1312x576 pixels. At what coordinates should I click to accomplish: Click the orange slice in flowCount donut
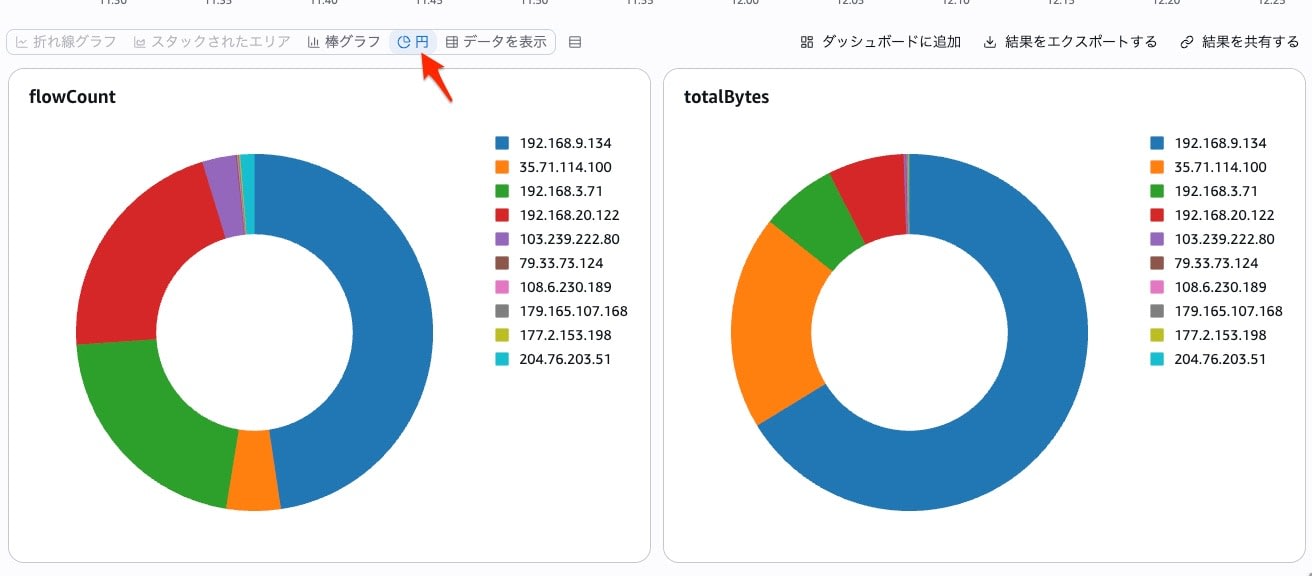(x=253, y=471)
